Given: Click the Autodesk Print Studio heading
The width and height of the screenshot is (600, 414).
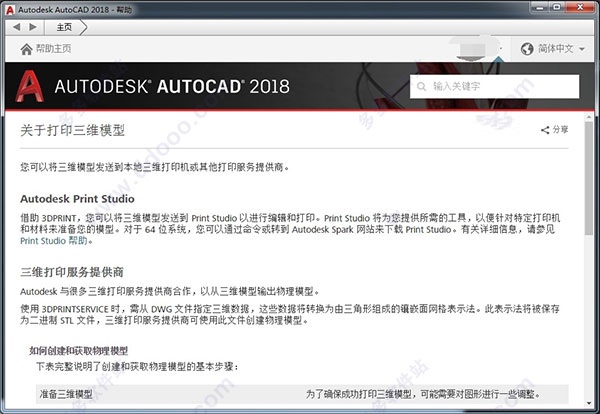Looking at the screenshot, I should 77,199.
